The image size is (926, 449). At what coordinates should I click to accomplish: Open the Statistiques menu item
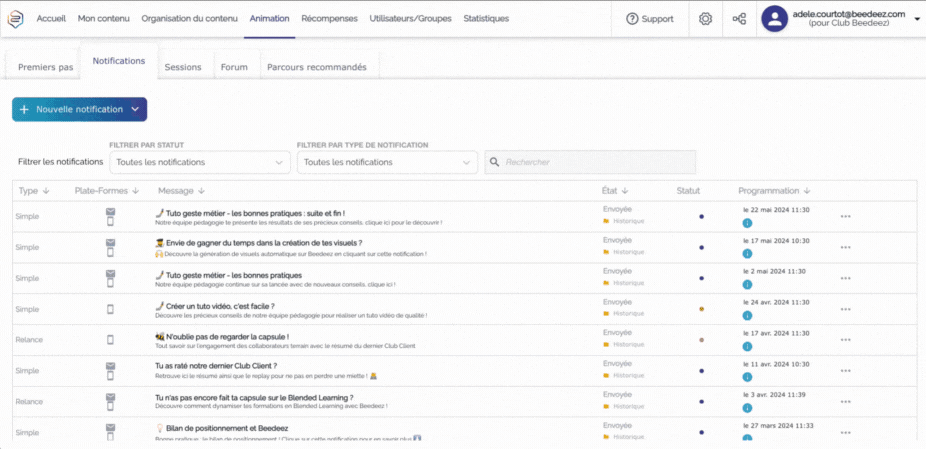486,19
